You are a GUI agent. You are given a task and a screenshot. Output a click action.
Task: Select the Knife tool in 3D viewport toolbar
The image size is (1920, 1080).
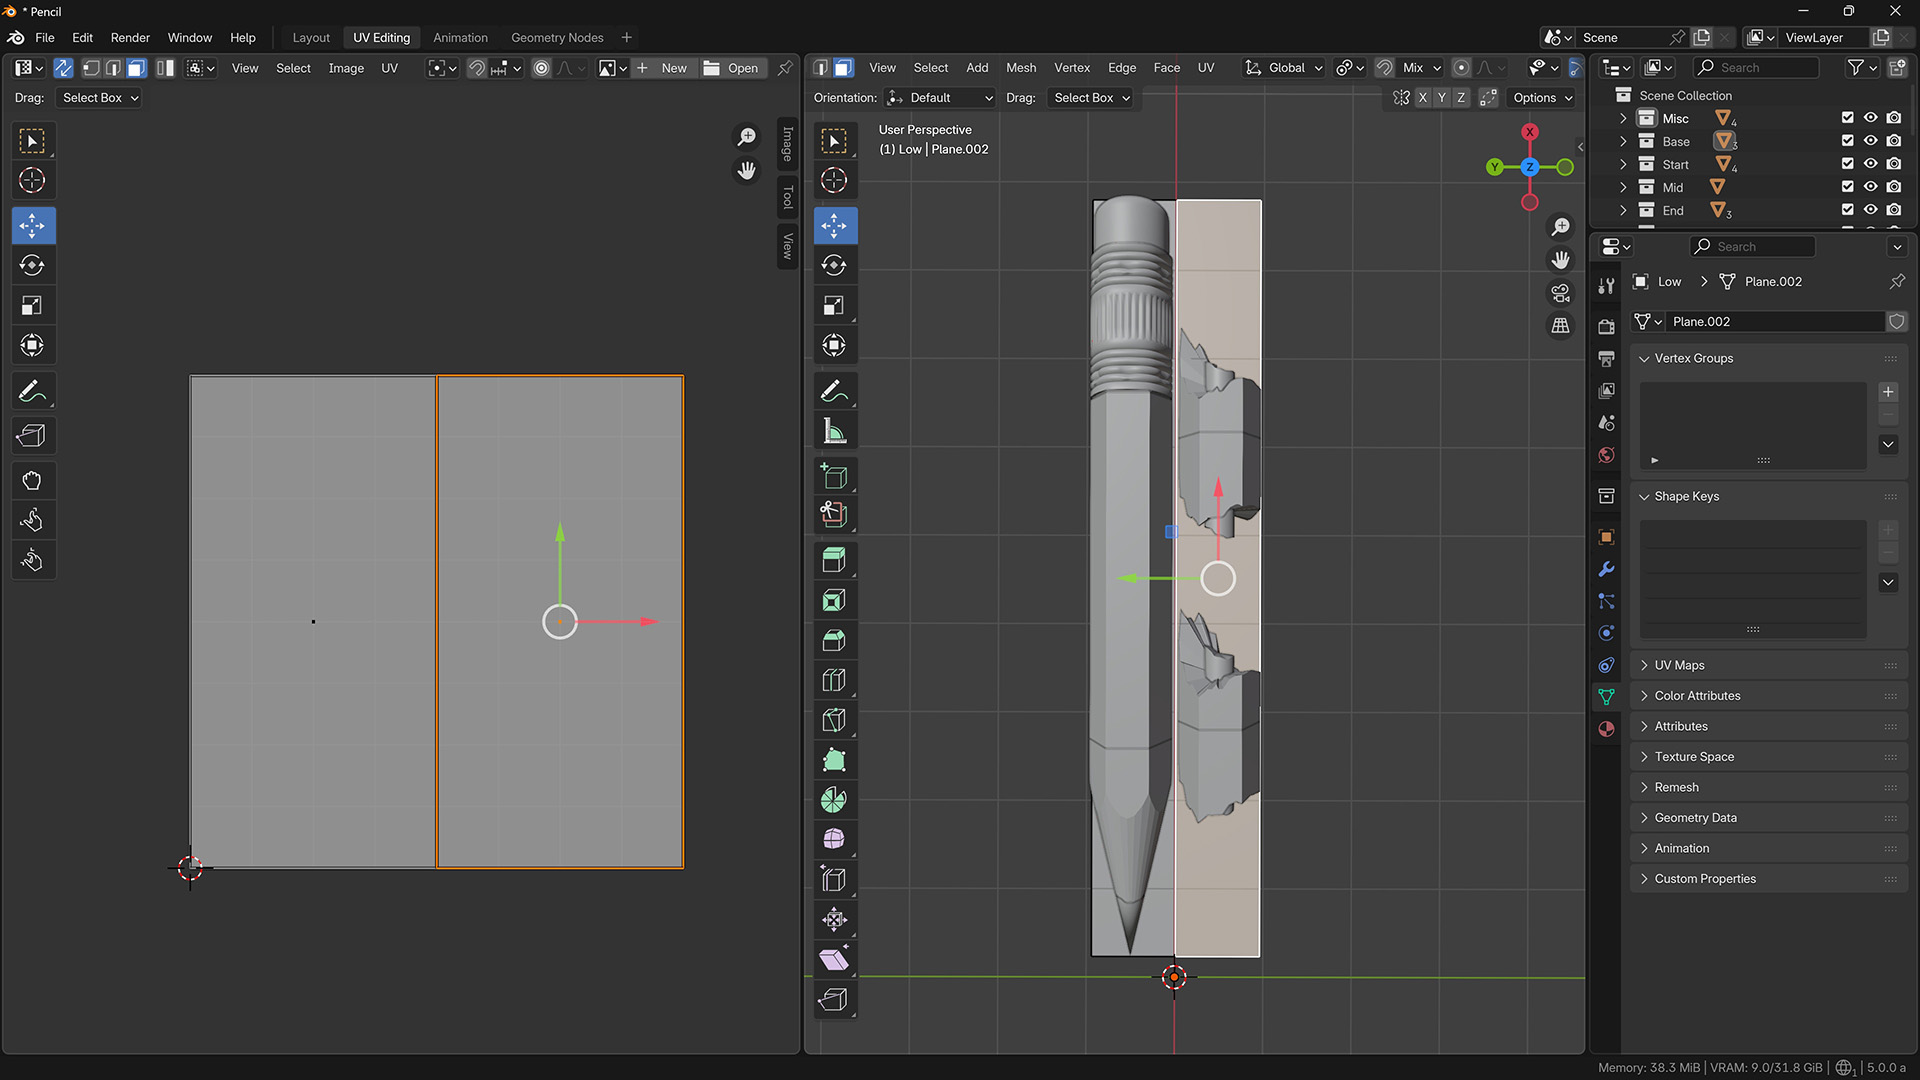click(x=833, y=720)
